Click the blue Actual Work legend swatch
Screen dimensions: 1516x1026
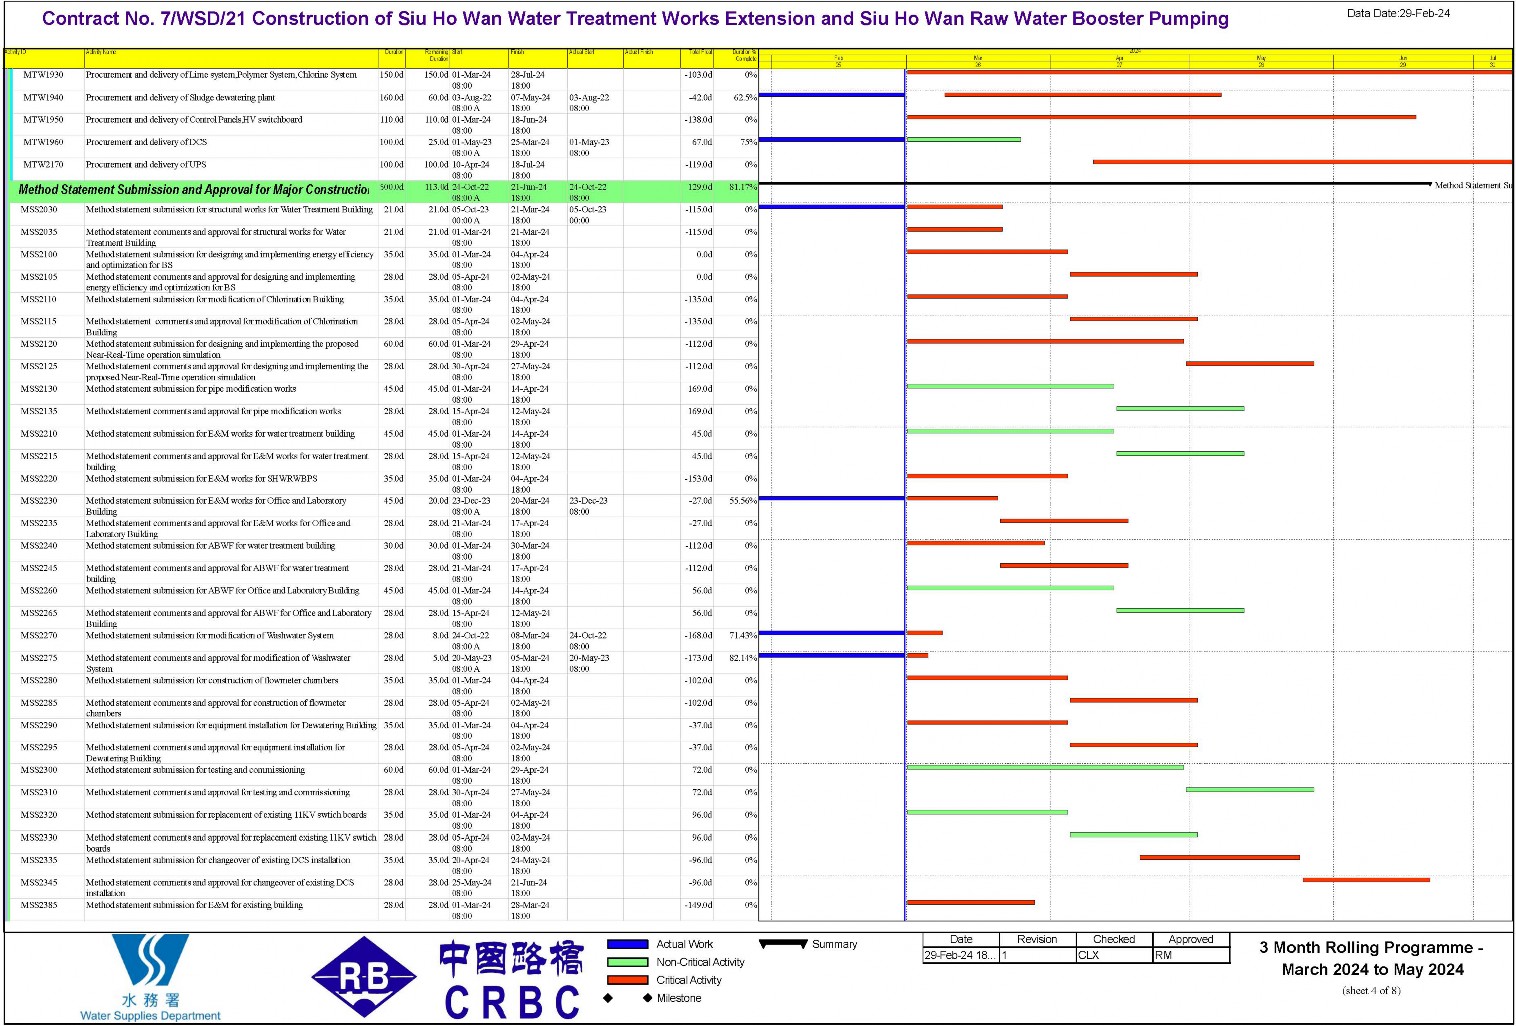[x=627, y=944]
